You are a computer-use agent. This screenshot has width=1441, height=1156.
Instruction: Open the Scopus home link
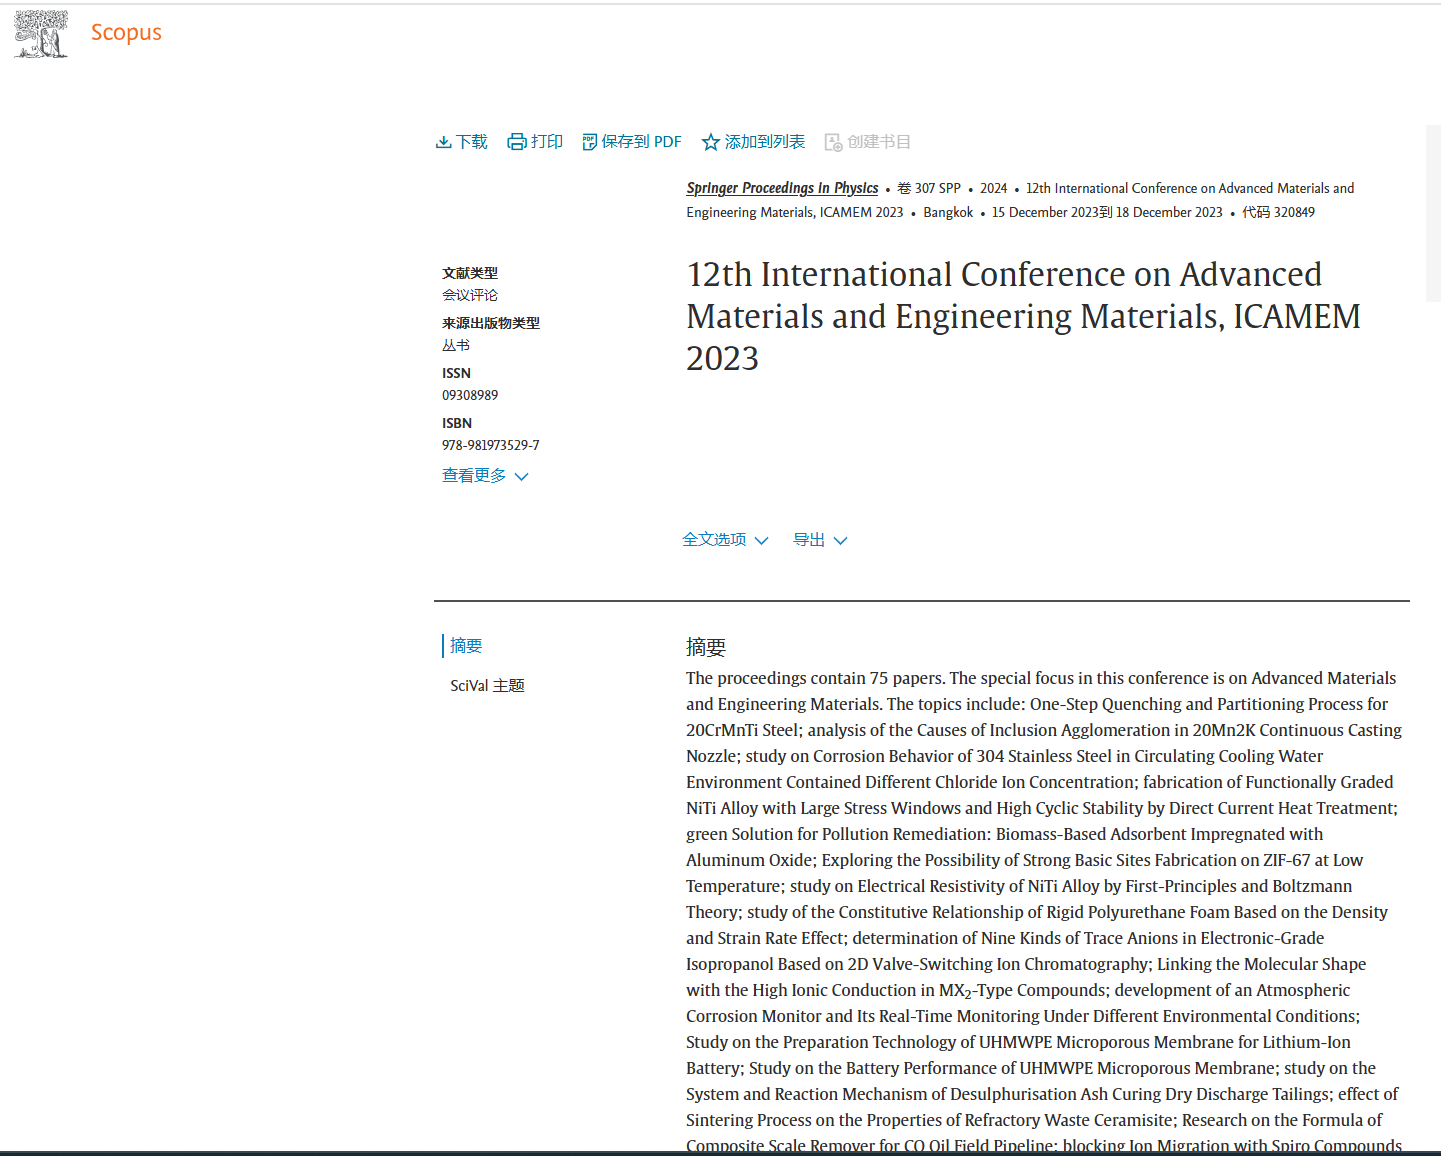(126, 32)
